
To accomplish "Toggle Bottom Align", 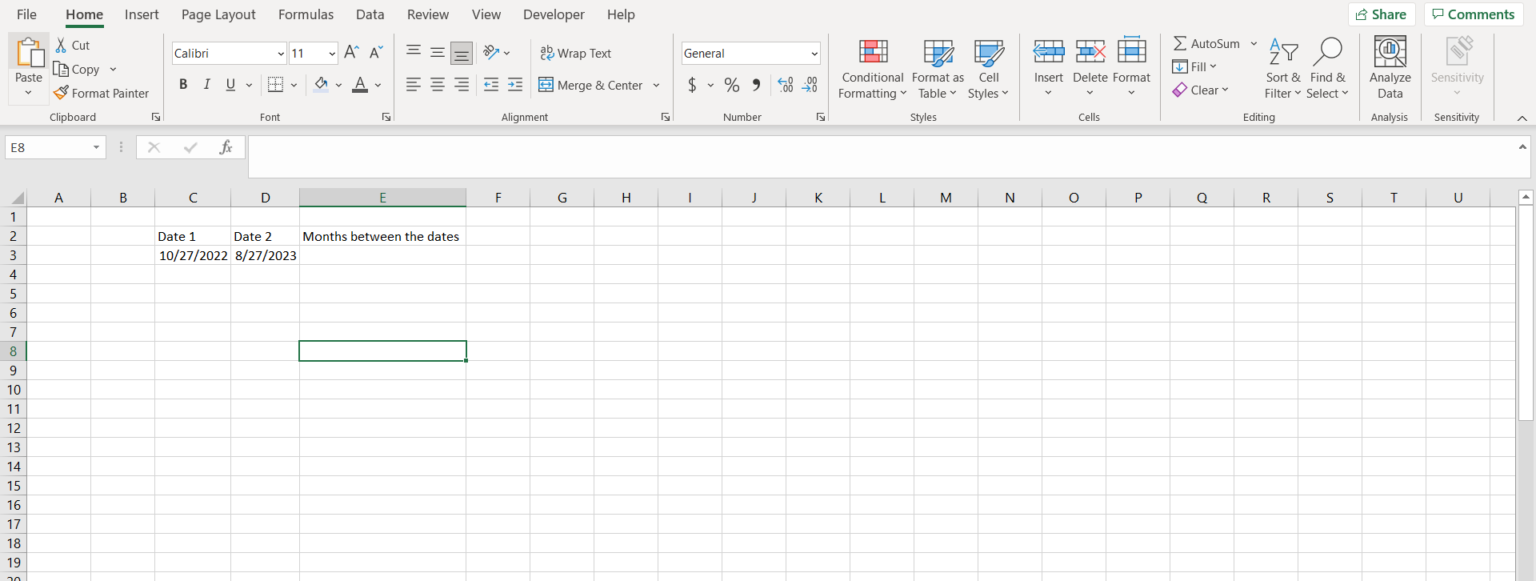I will tap(461, 53).
